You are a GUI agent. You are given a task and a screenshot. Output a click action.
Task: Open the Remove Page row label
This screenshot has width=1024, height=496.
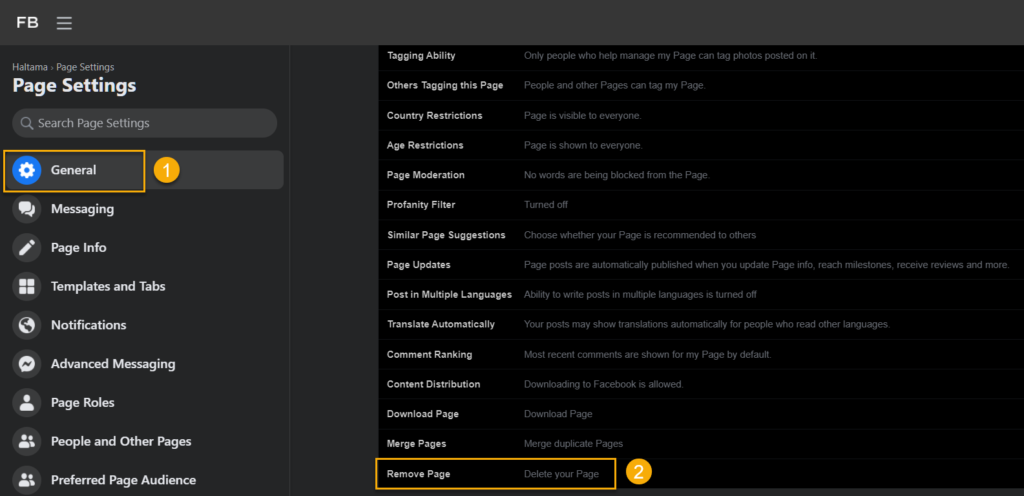pyautogui.click(x=419, y=474)
